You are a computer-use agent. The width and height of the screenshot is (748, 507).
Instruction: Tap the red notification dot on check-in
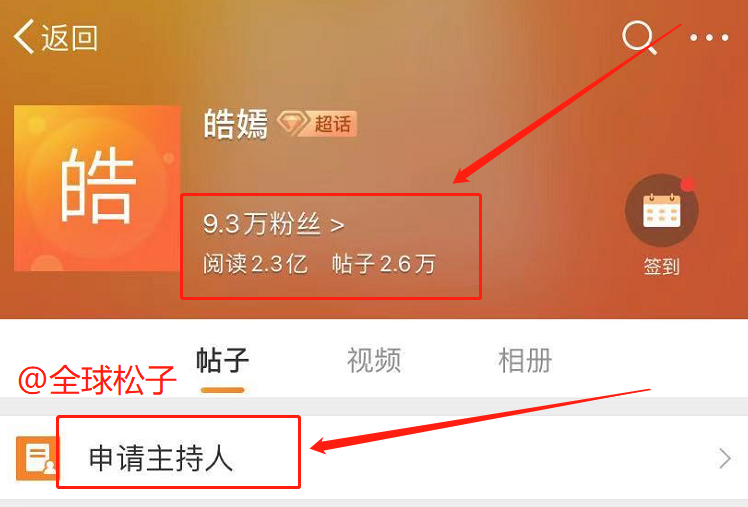[x=687, y=184]
